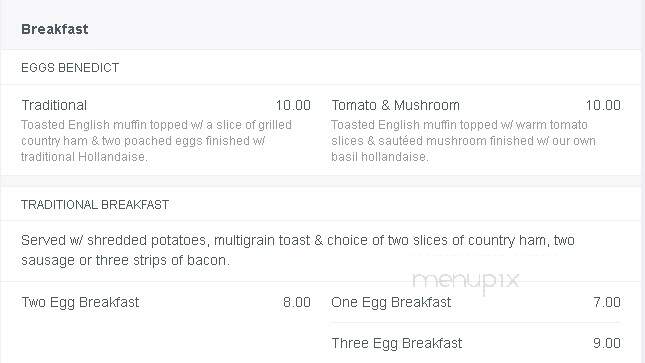The width and height of the screenshot is (645, 363).
Task: Select the EGGS BENEDICT category heading
Action: [x=70, y=67]
